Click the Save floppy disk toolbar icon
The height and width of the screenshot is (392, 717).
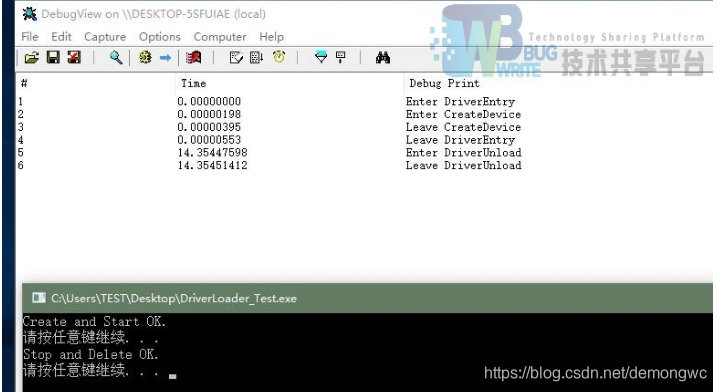[54, 57]
